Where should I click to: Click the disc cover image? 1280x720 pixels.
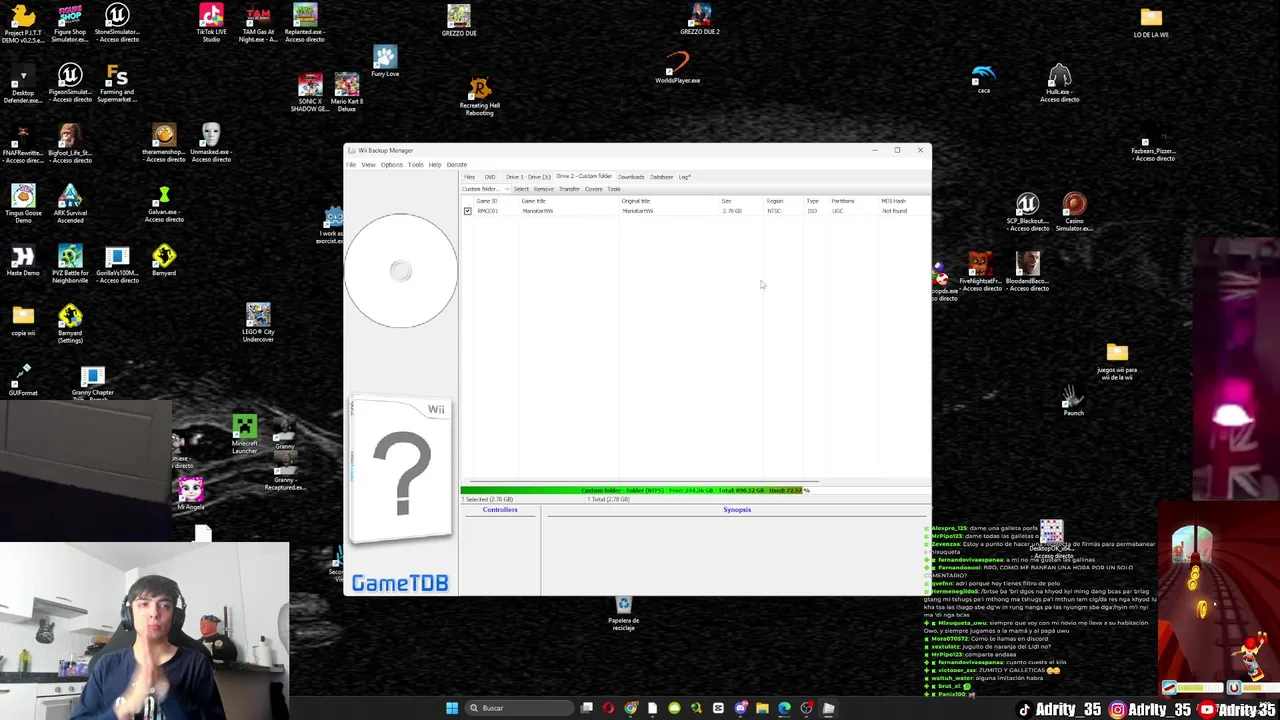coord(401,271)
